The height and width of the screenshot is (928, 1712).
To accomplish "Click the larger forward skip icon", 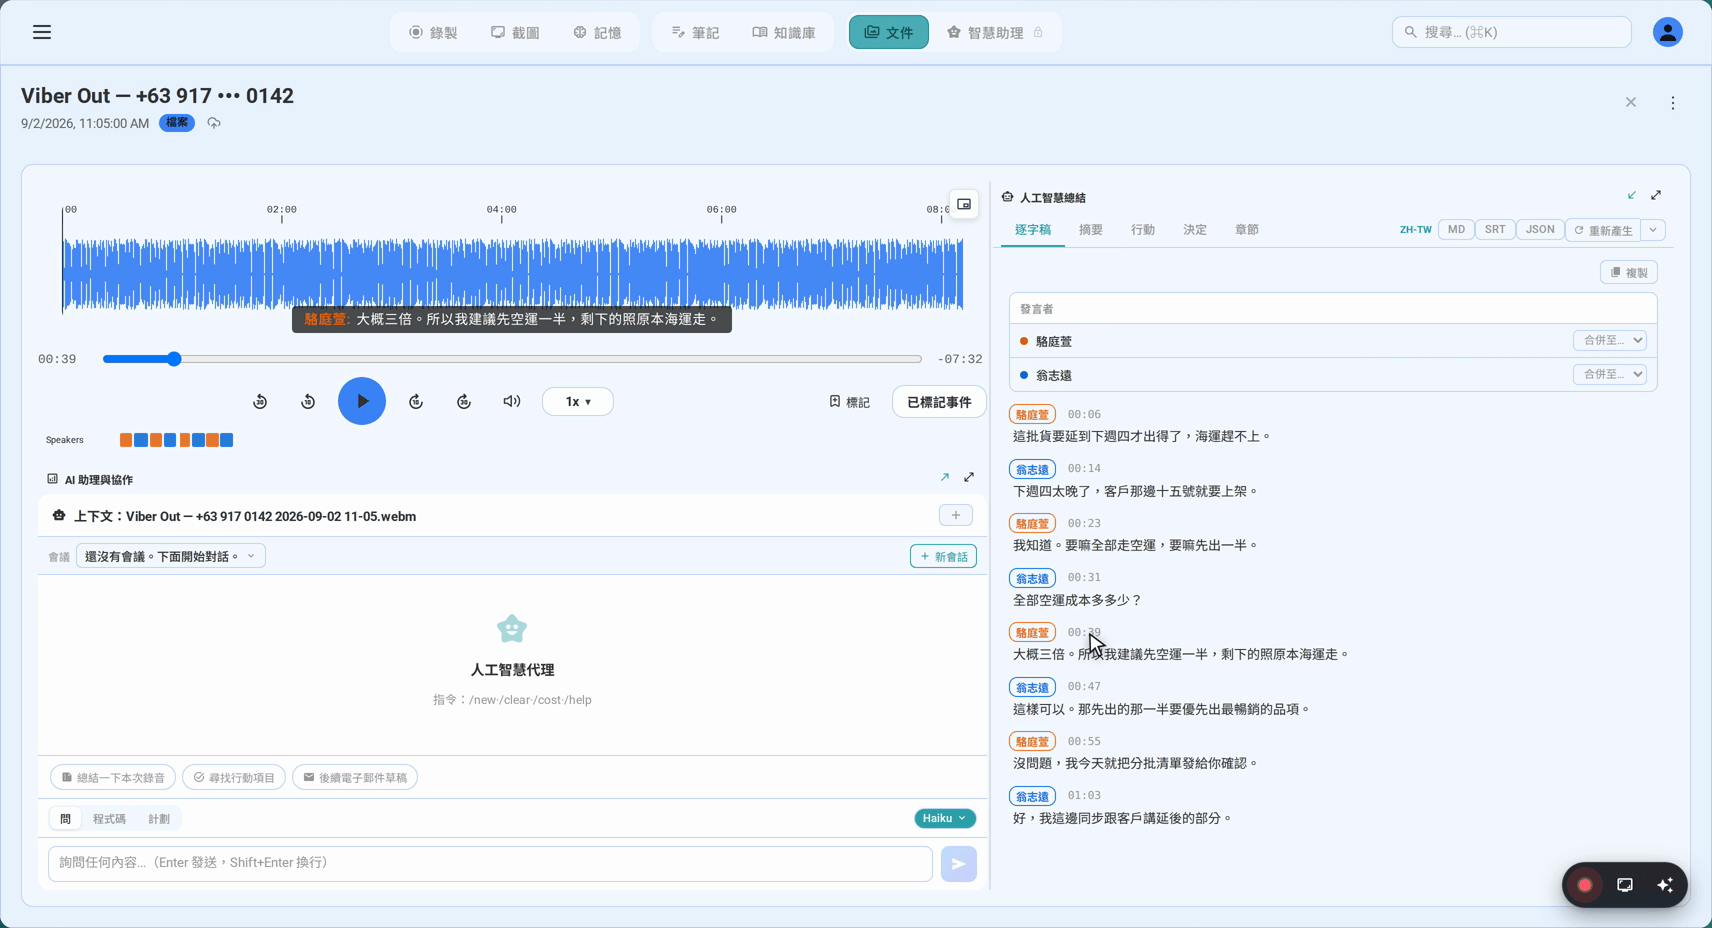I will [464, 401].
